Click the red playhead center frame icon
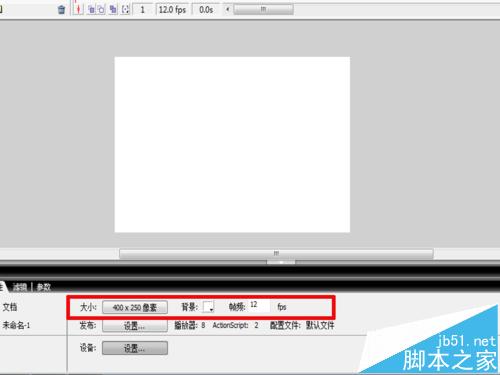Screen dimensions: 500x375 click(78, 9)
